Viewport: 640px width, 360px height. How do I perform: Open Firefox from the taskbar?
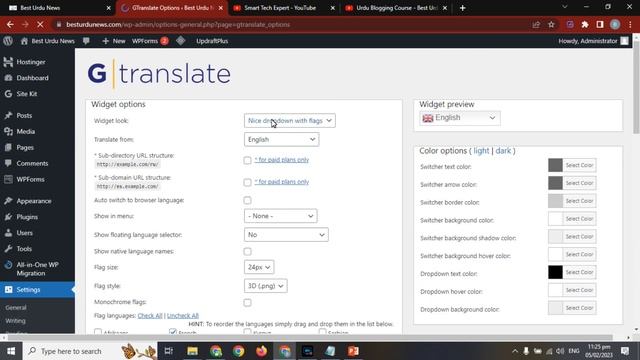point(262,351)
